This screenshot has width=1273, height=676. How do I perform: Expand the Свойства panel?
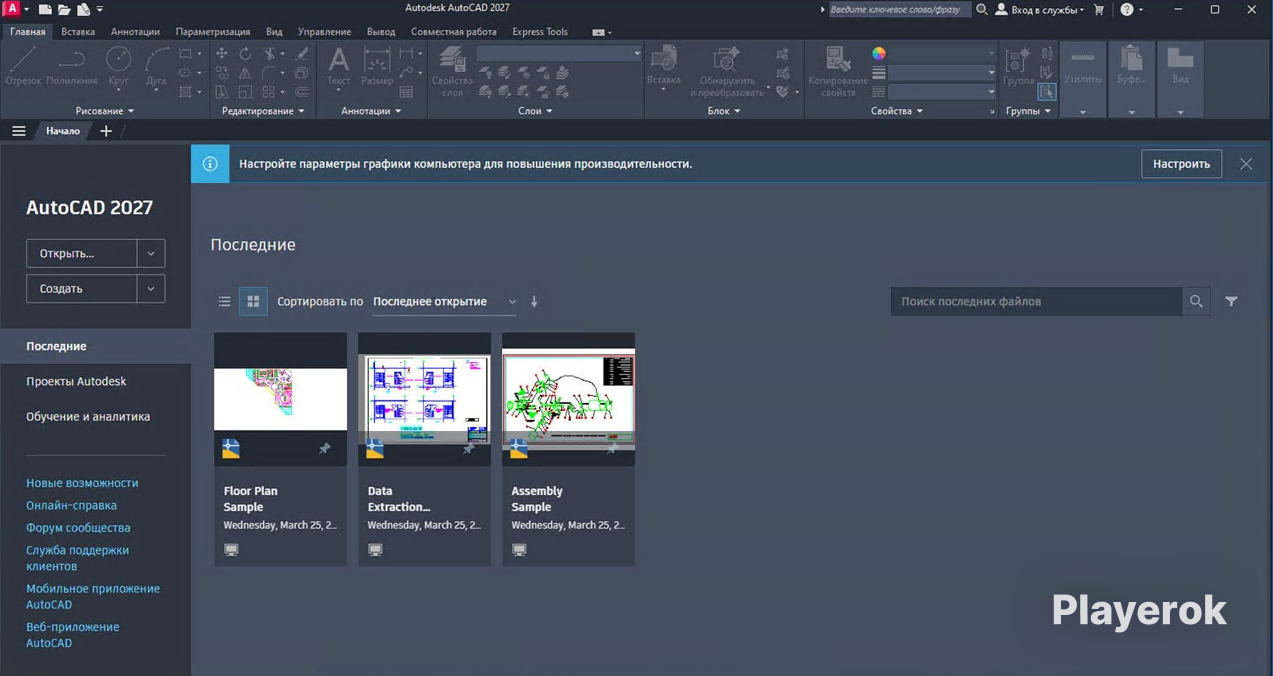coord(897,111)
